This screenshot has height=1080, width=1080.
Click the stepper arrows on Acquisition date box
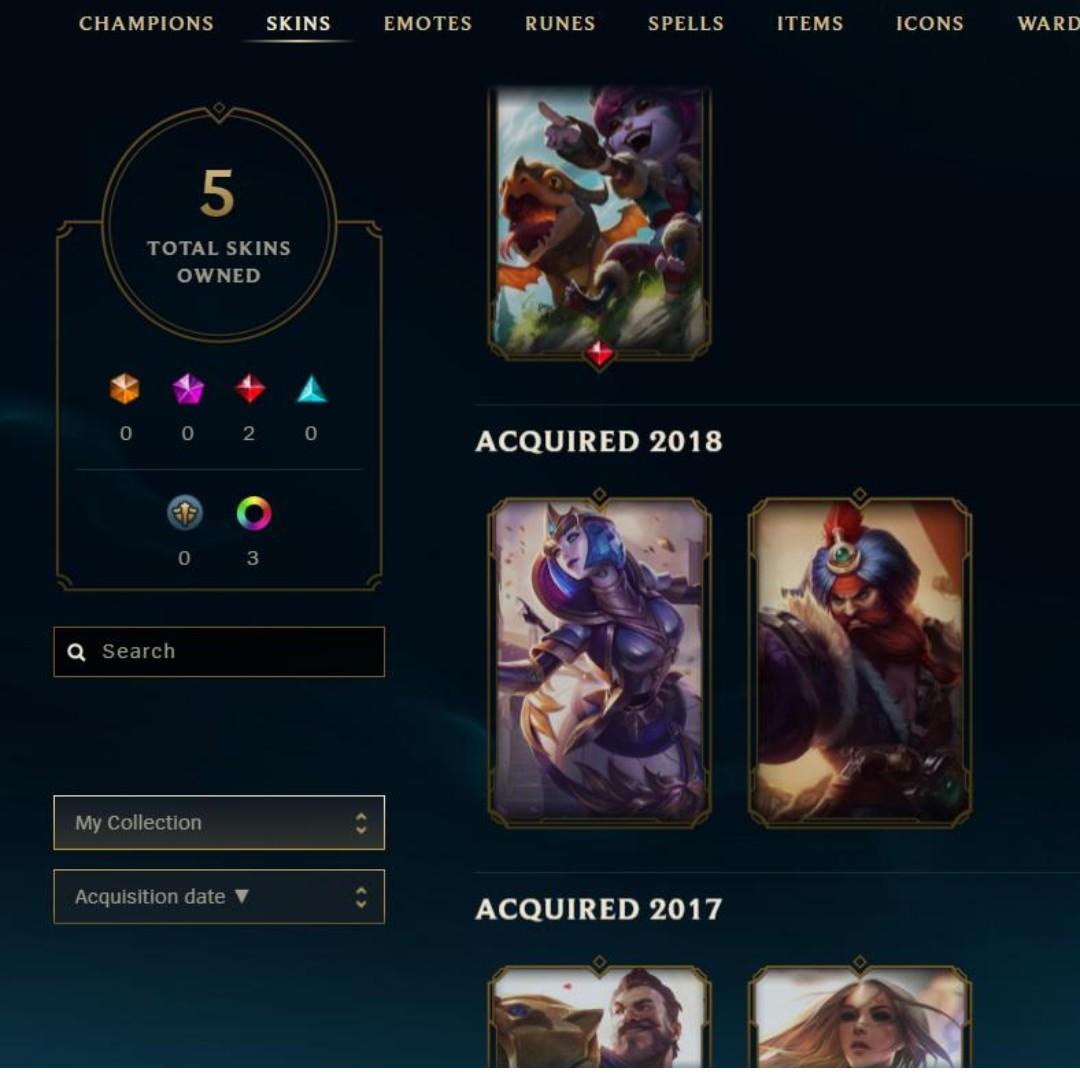click(x=361, y=897)
